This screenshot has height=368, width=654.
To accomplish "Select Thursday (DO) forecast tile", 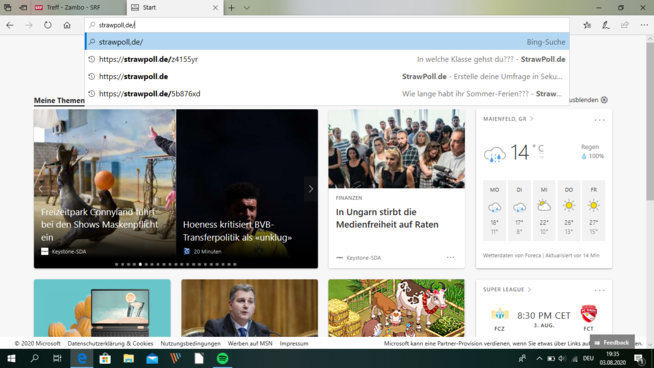I will tap(568, 211).
